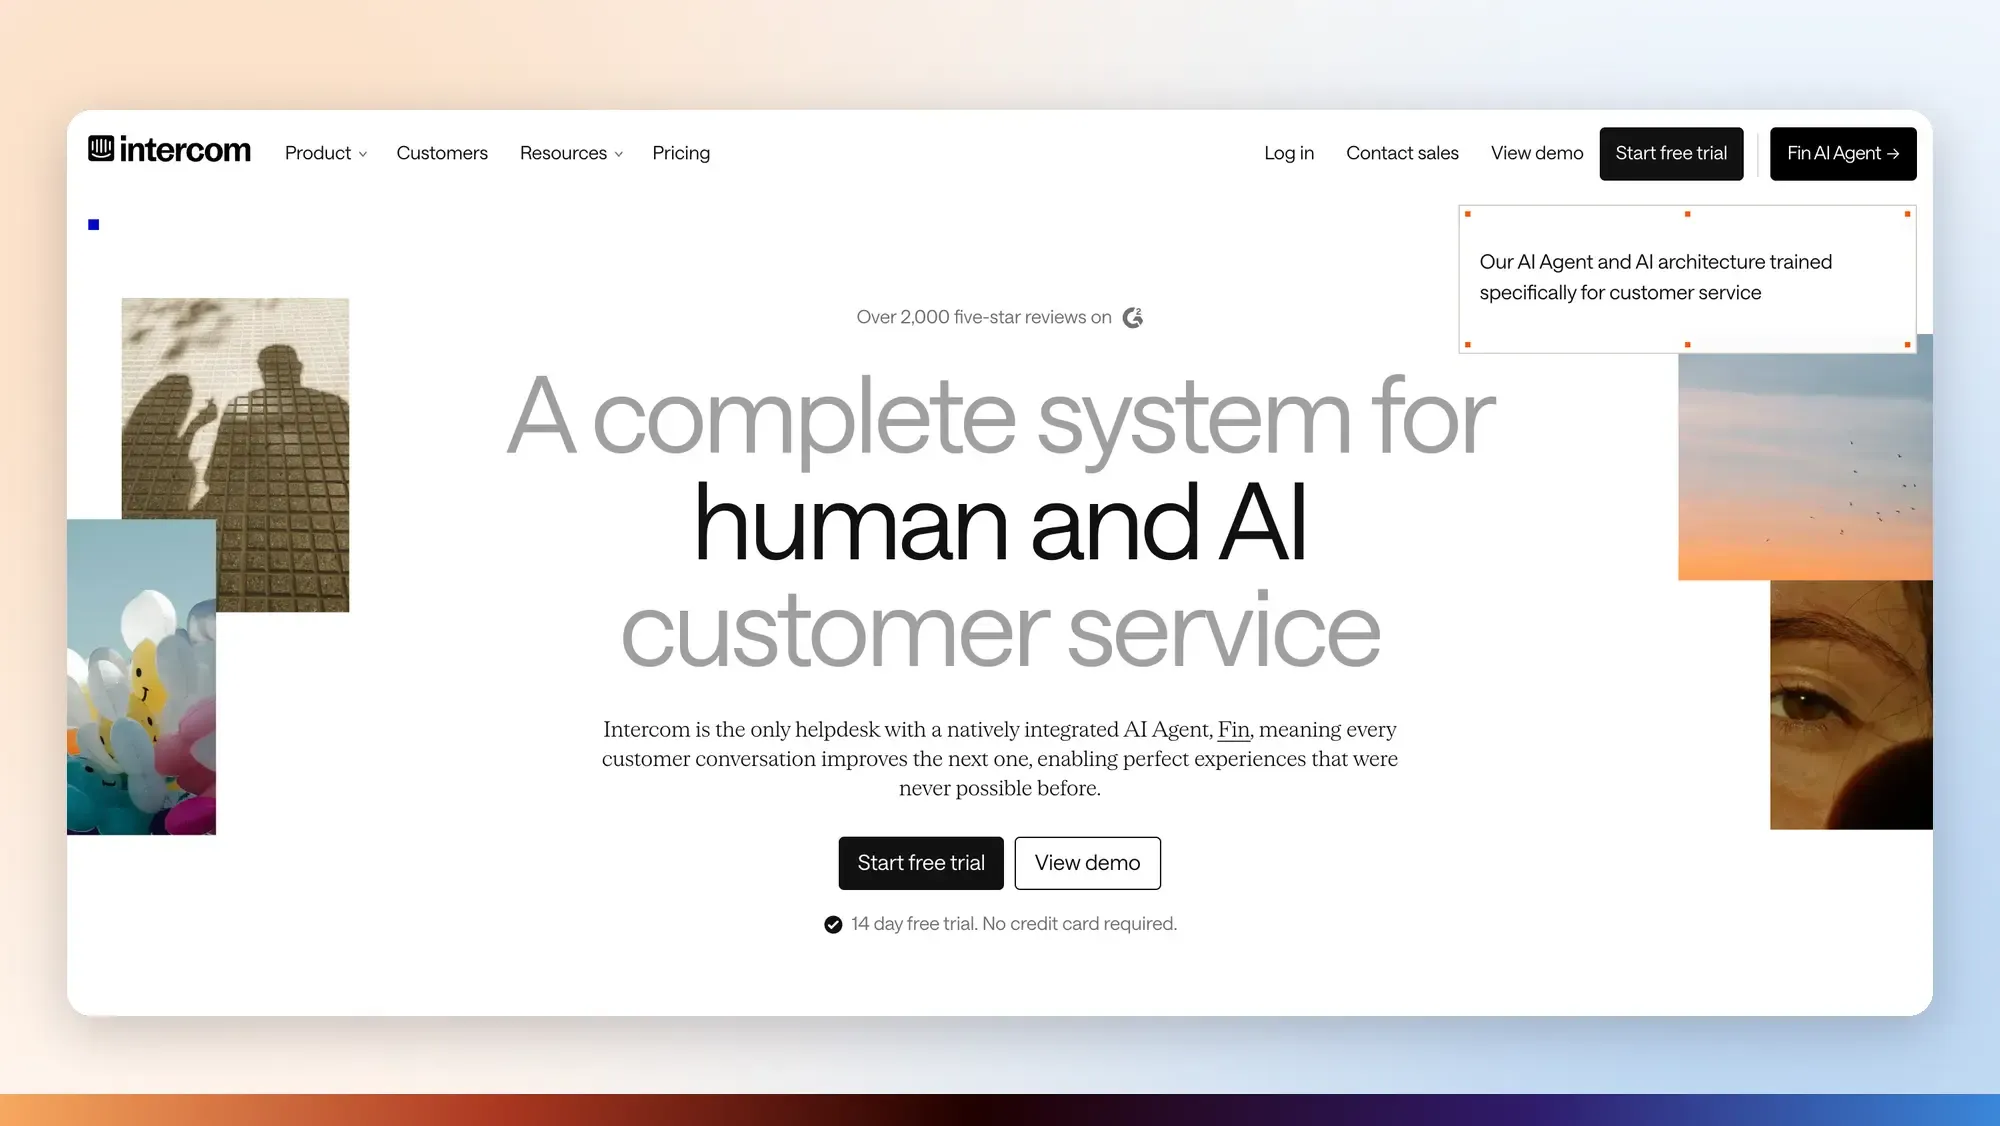Select the bottom-right orange selection handle

coord(1907,345)
